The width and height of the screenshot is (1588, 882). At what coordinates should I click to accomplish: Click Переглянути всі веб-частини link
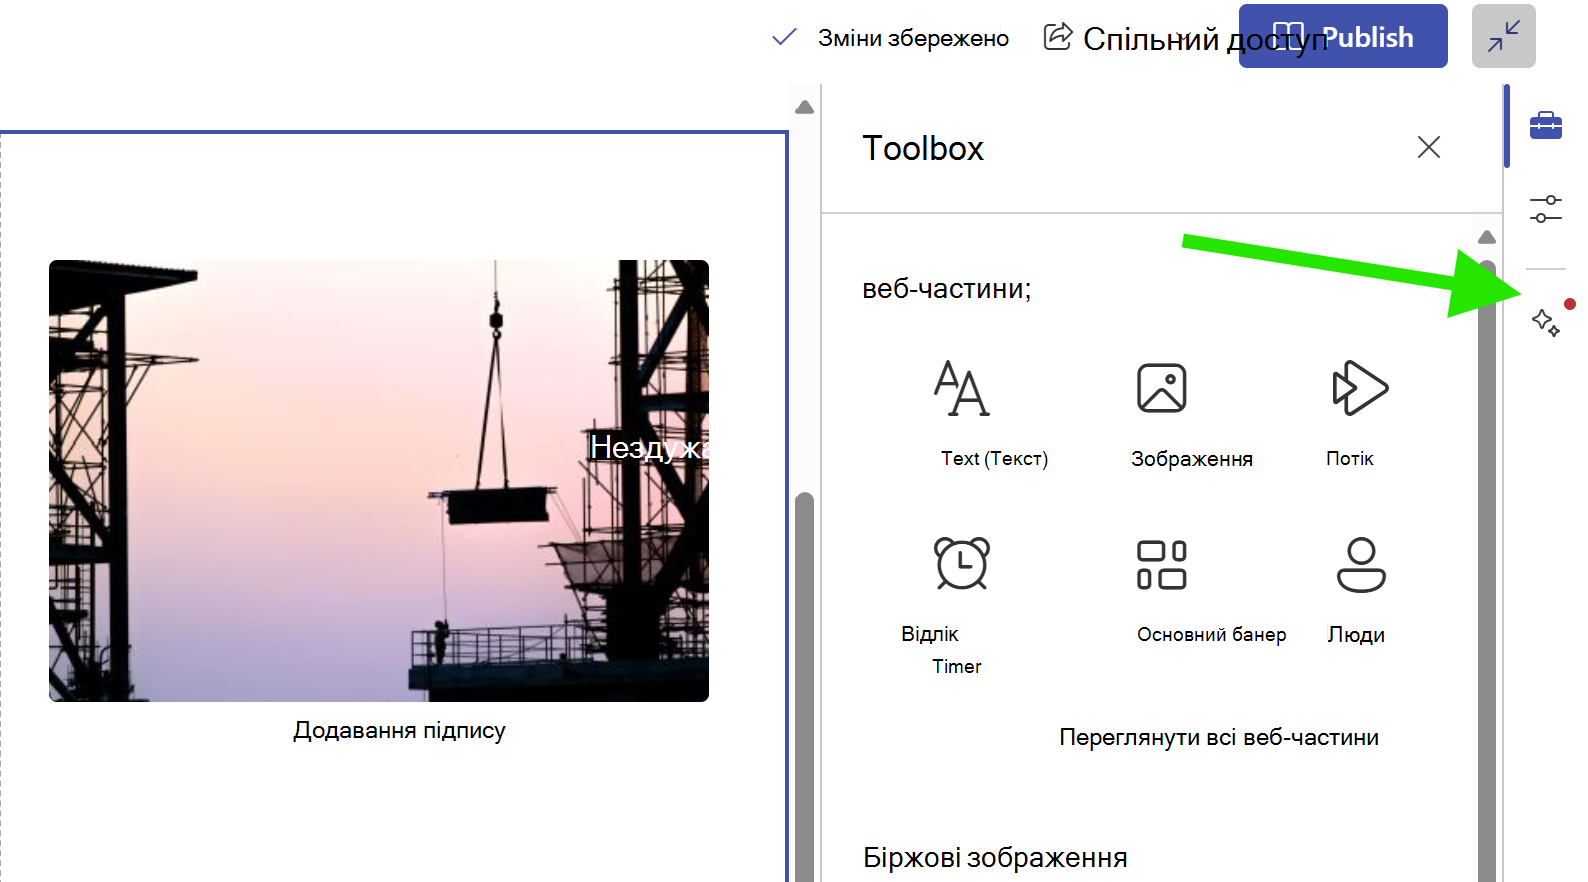tap(1219, 738)
